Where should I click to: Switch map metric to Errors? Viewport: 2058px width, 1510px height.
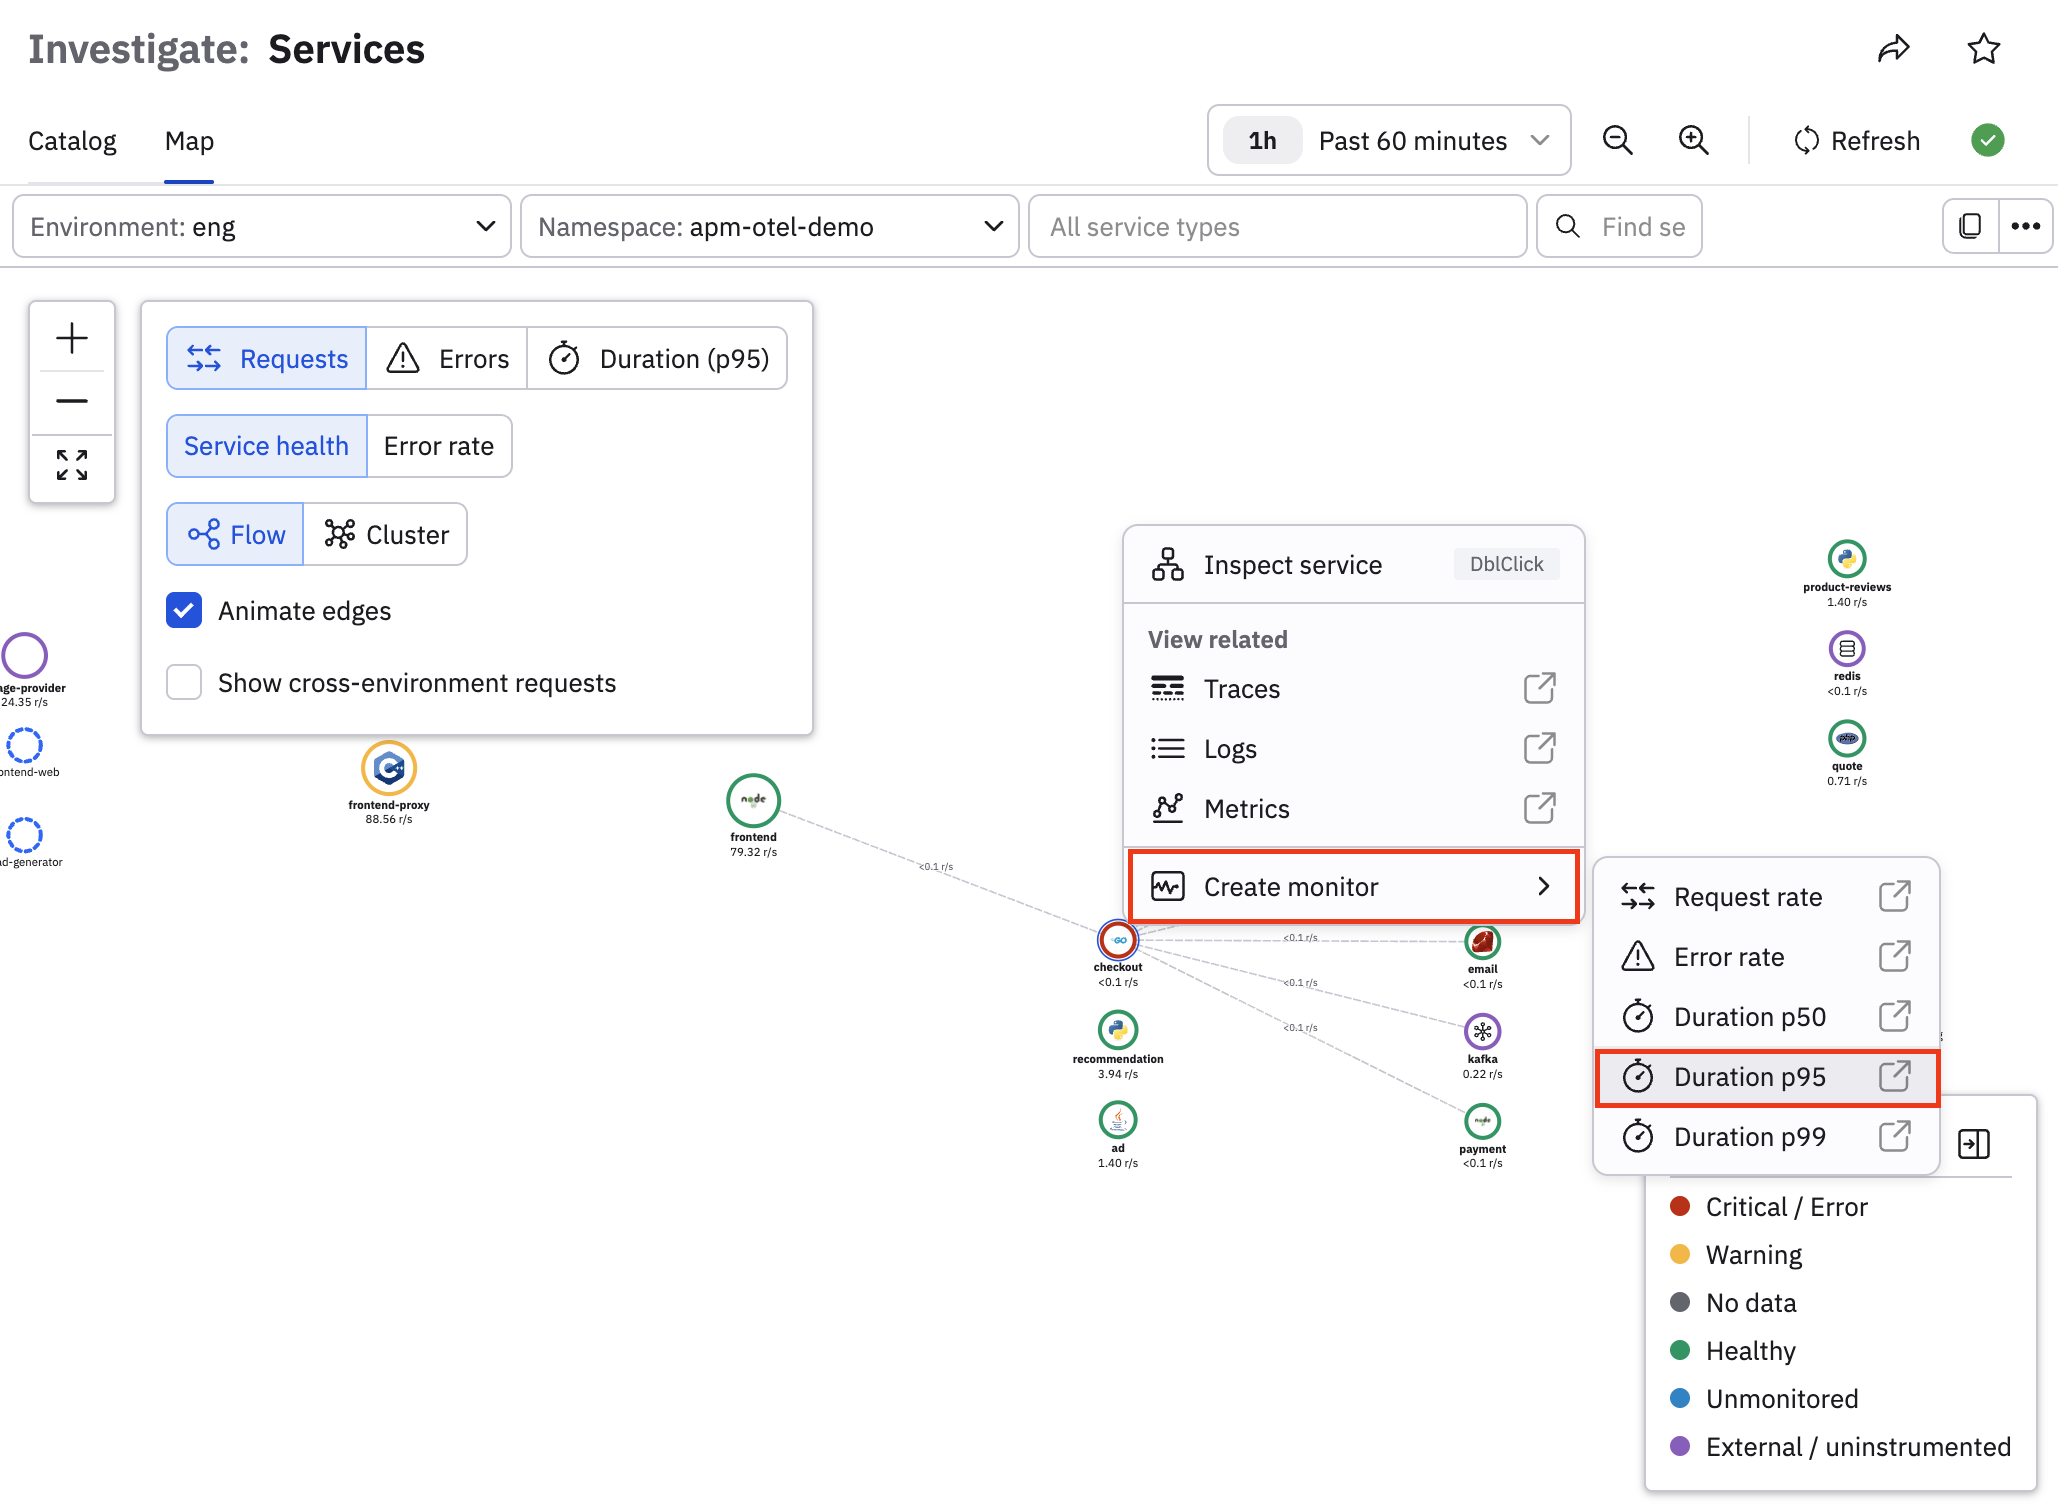pyautogui.click(x=447, y=358)
